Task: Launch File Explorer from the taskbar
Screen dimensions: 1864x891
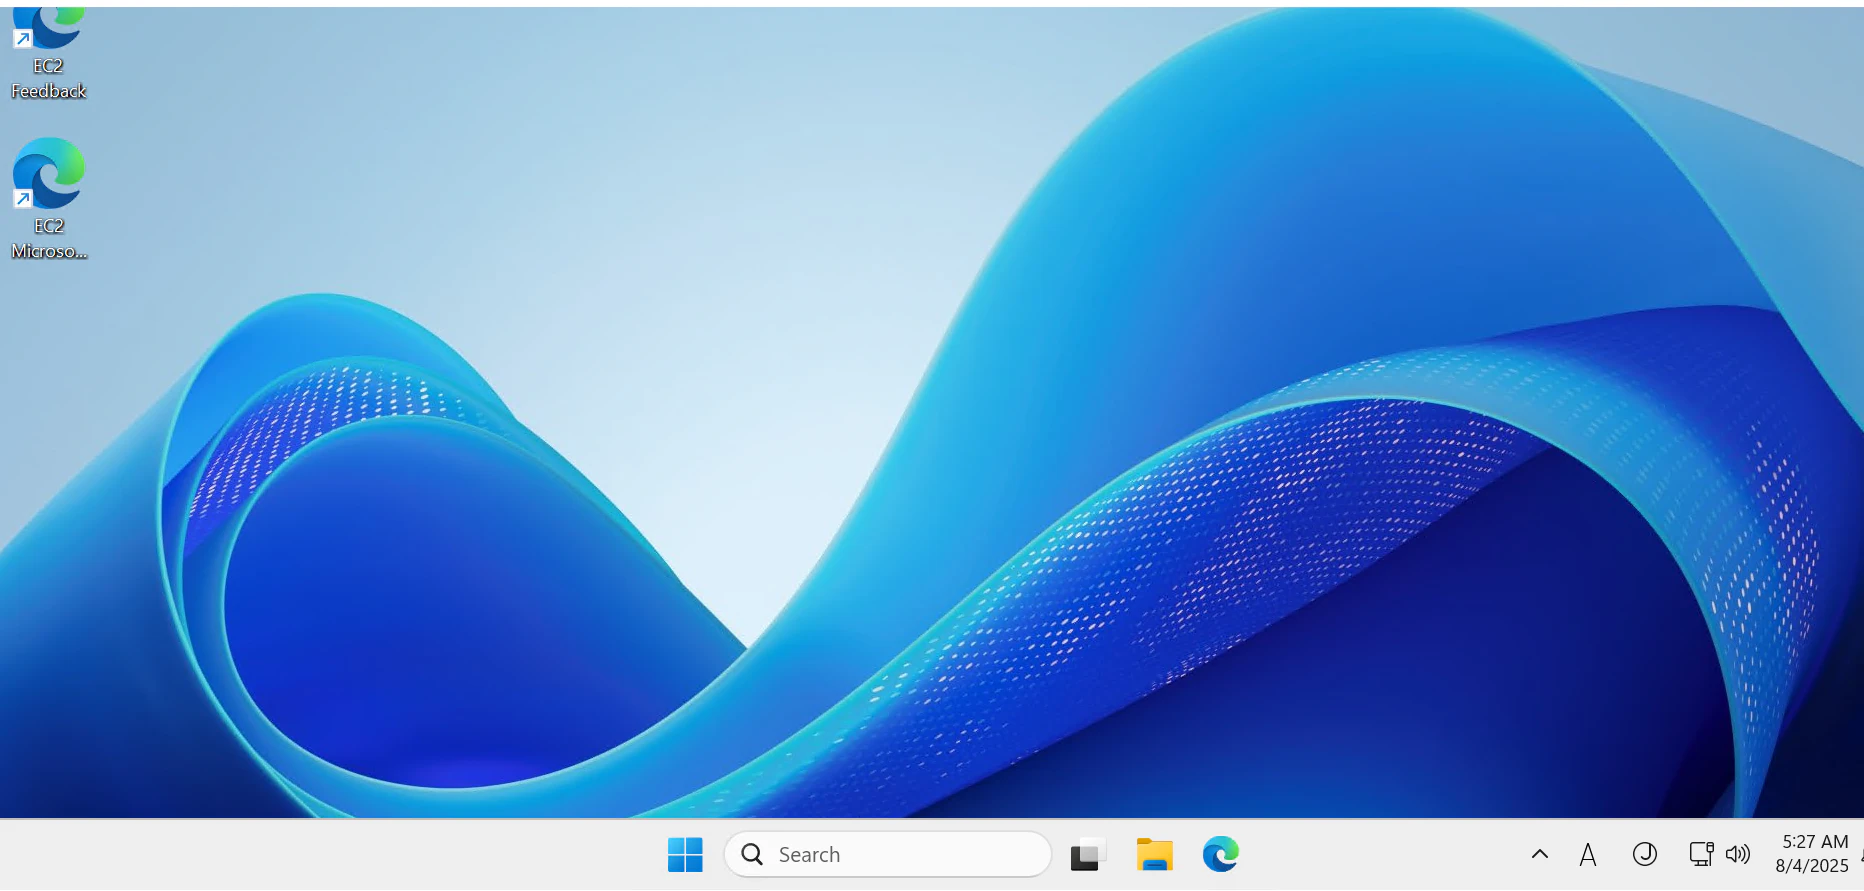Action: tap(1154, 855)
